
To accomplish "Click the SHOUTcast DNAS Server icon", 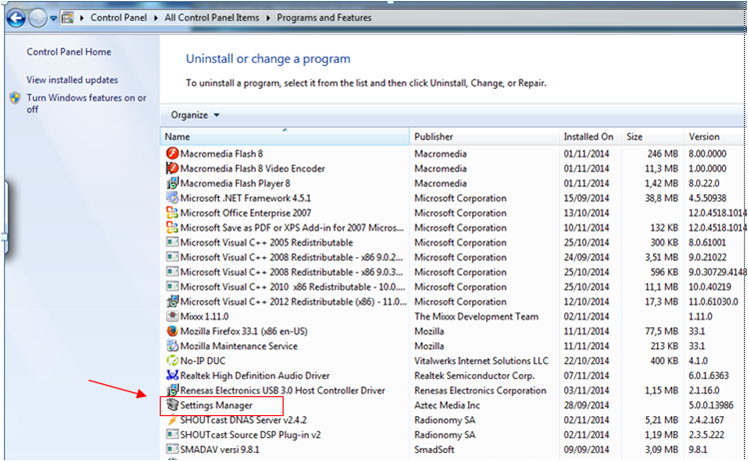I will pyautogui.click(x=172, y=420).
